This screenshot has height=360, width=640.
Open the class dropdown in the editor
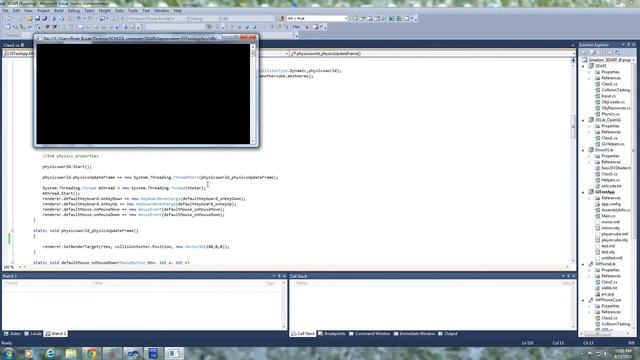click(287, 53)
